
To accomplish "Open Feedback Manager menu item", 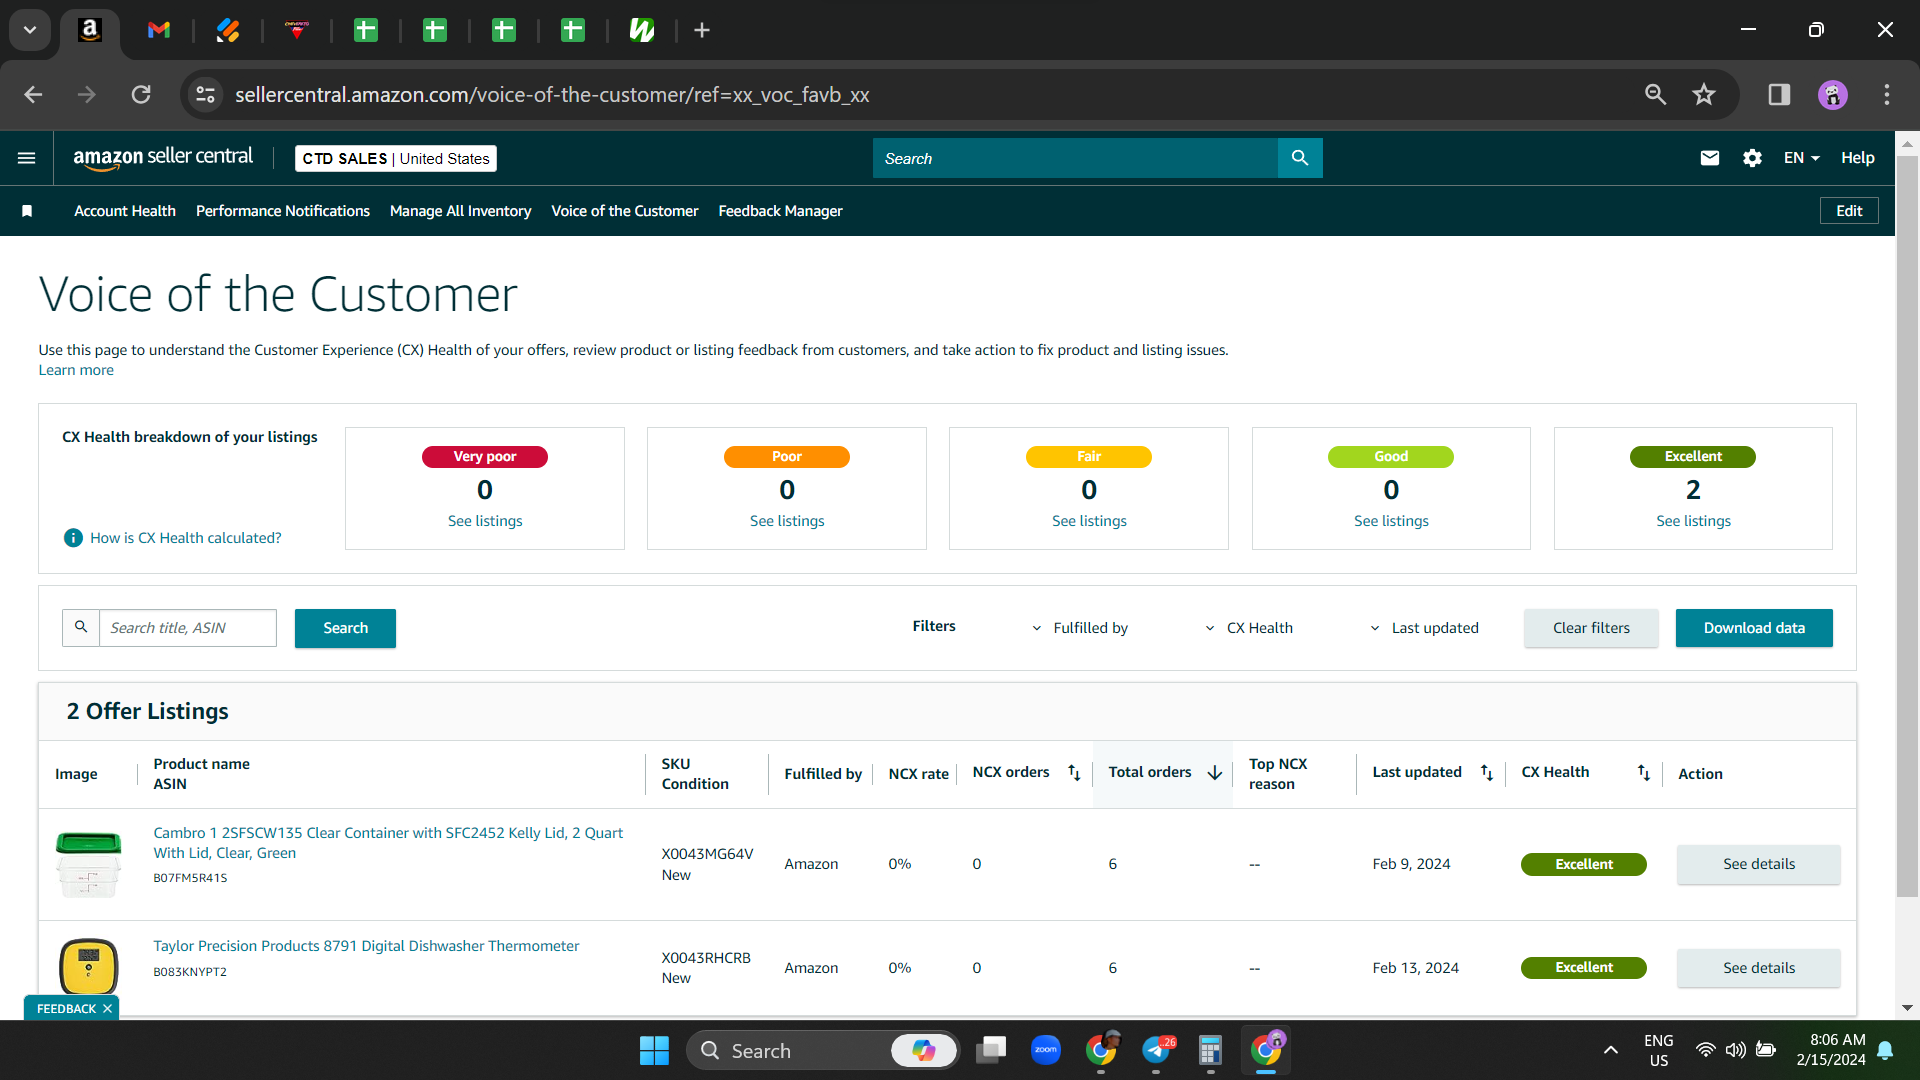I will tap(780, 211).
